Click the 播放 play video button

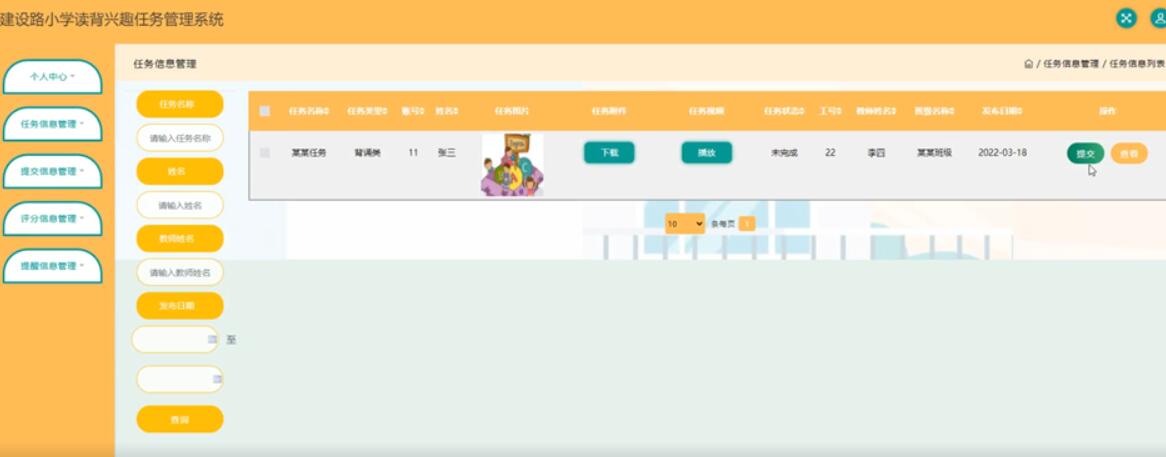pyautogui.click(x=706, y=152)
